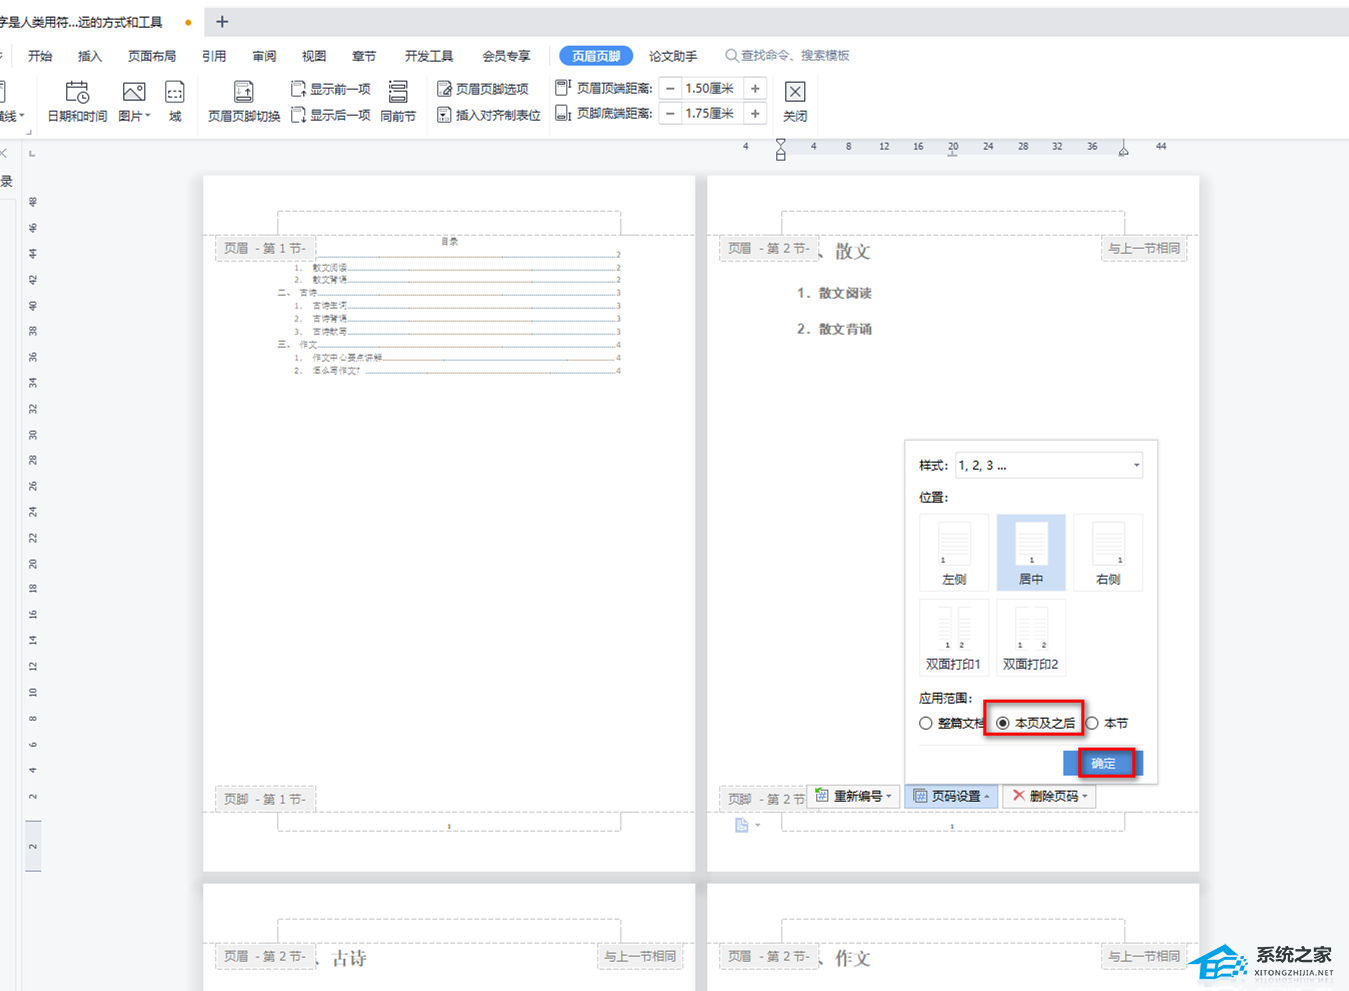The width and height of the screenshot is (1349, 991).
Task: Click Show Previous item (显示前一项)
Action: click(331, 89)
